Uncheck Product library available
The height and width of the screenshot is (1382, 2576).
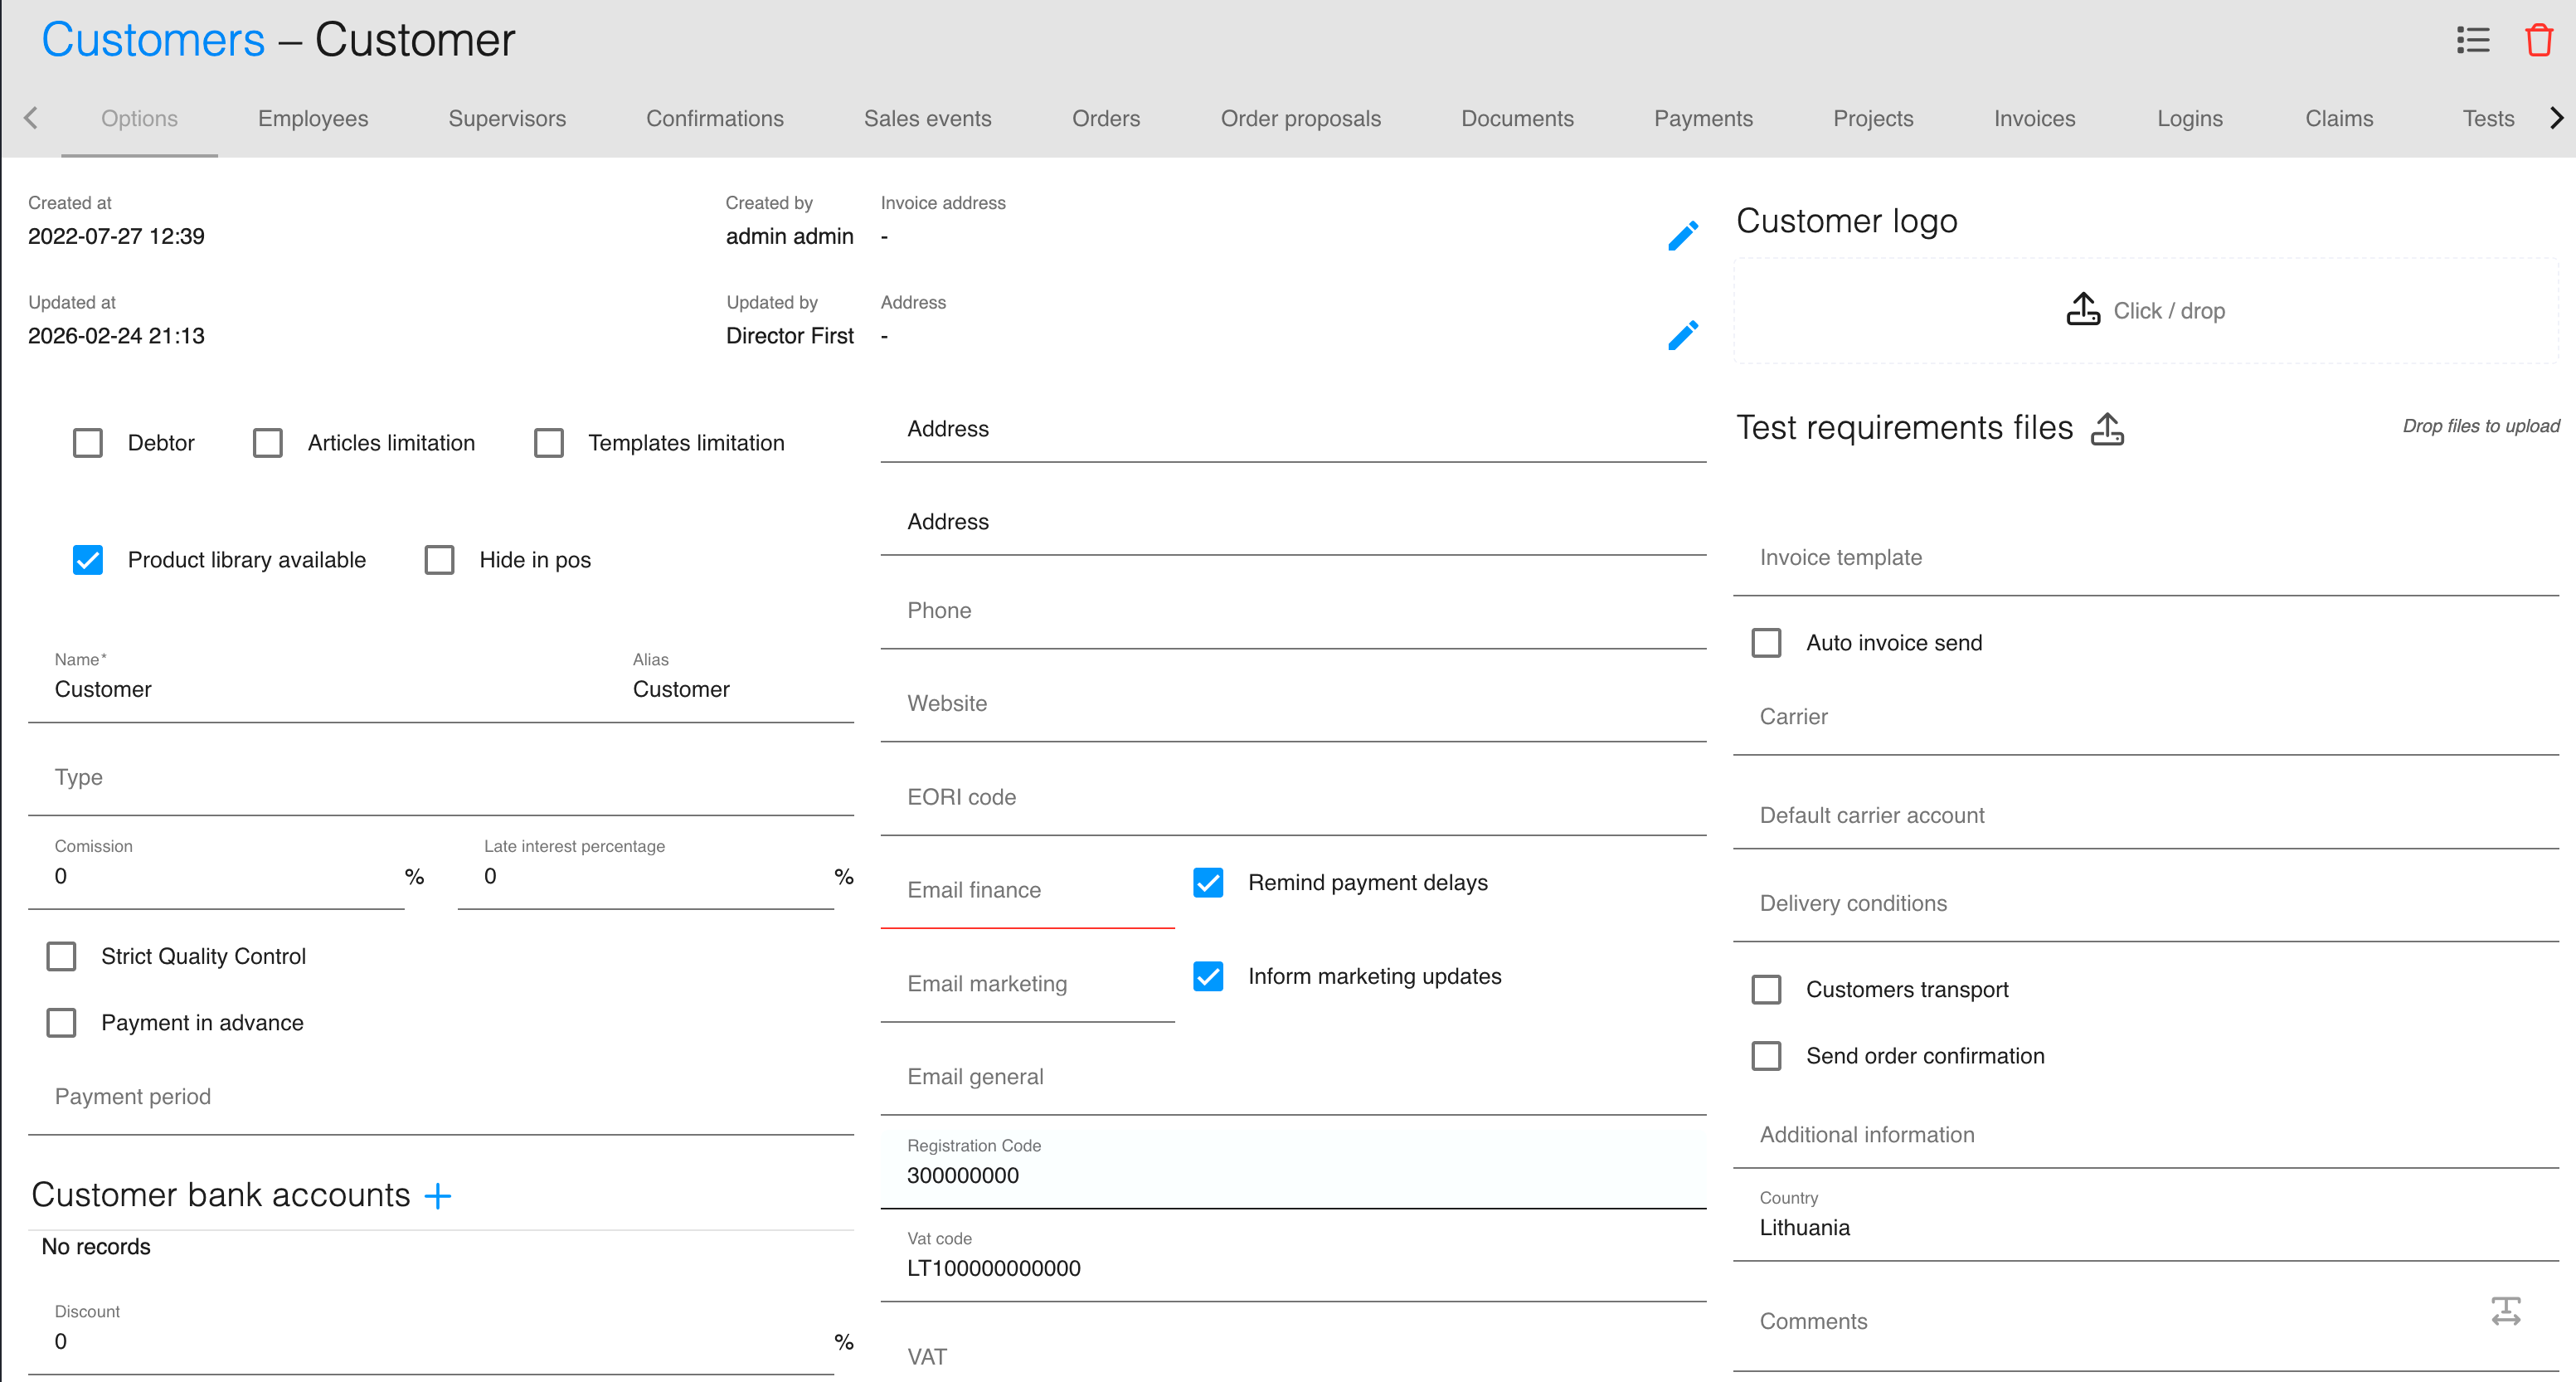[x=88, y=560]
